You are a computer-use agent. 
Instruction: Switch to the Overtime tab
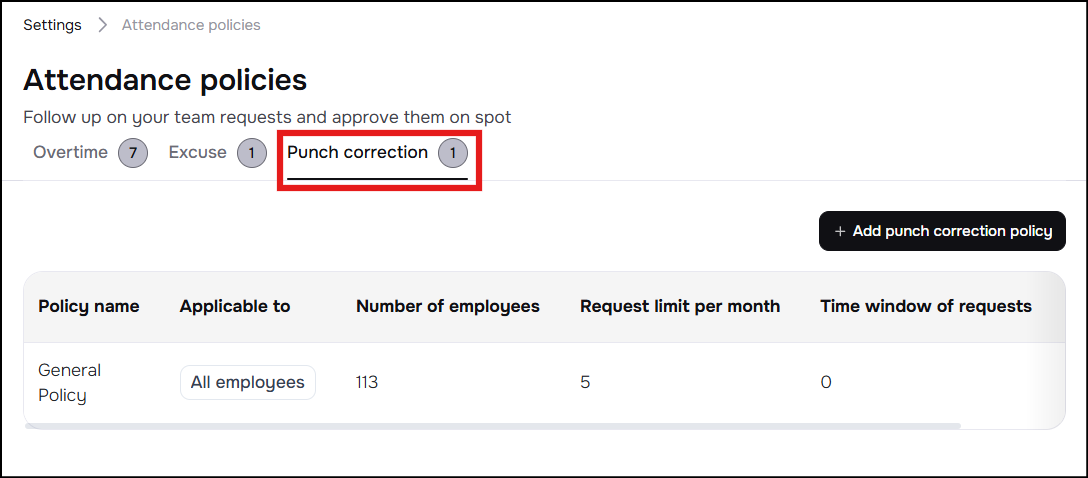tap(70, 153)
